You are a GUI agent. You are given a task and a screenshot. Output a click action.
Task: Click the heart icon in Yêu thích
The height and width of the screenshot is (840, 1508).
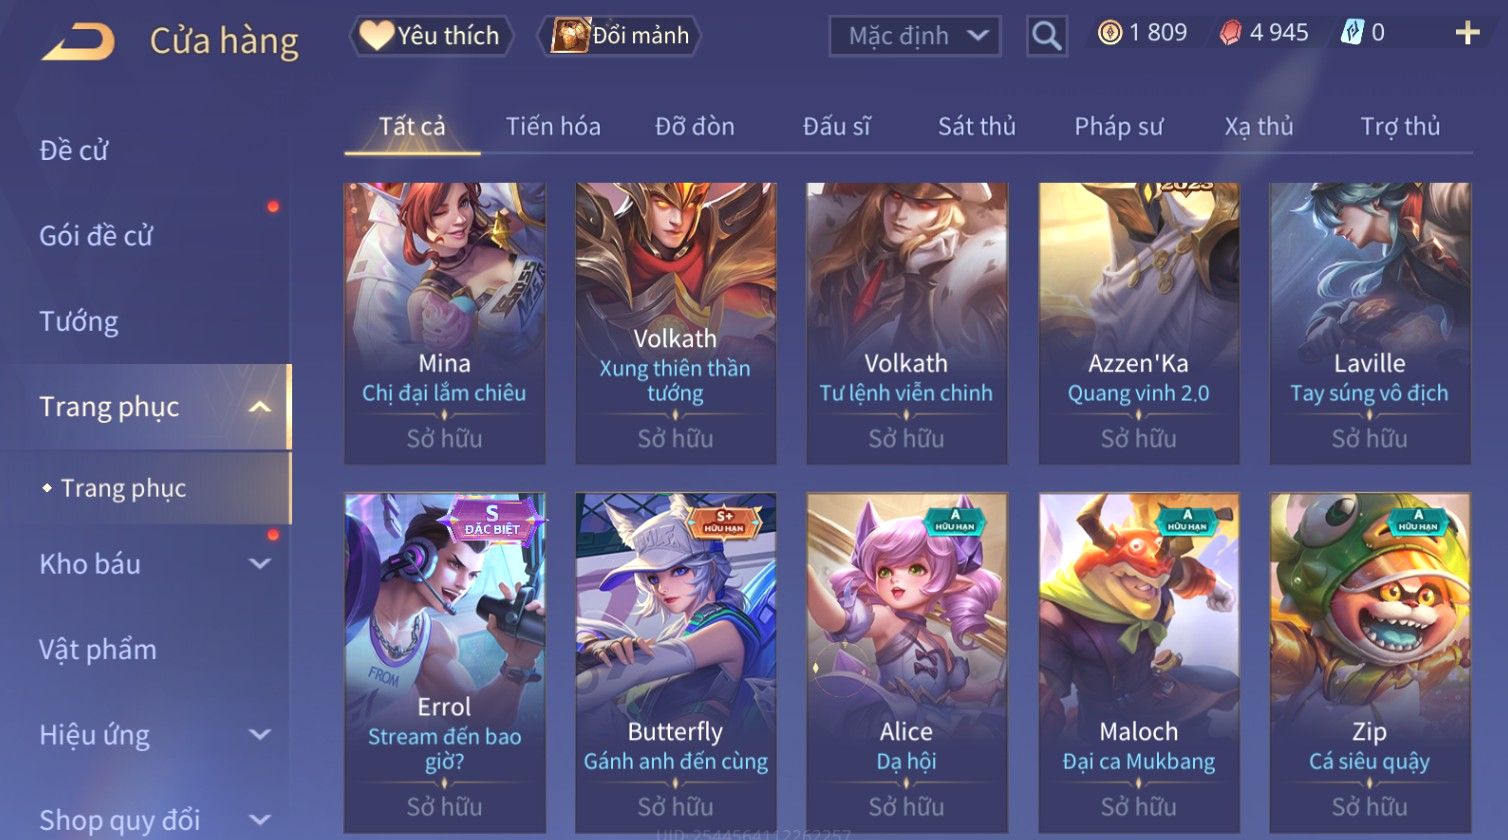coord(377,35)
